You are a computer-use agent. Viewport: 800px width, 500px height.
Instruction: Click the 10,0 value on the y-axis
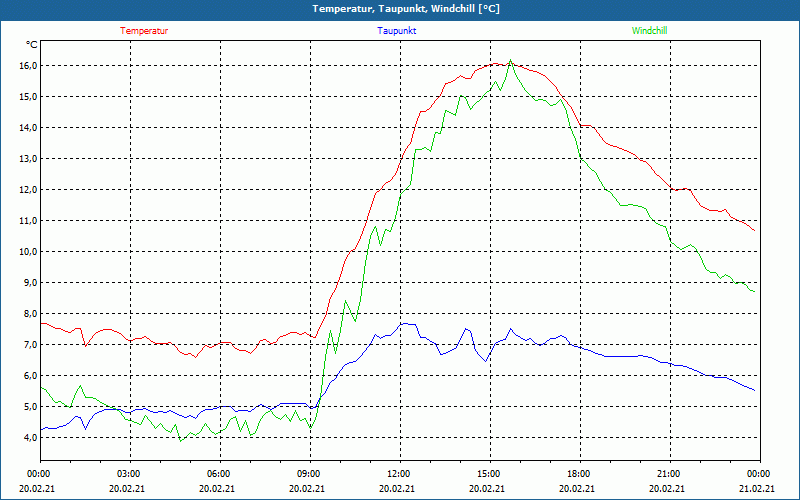click(28, 252)
